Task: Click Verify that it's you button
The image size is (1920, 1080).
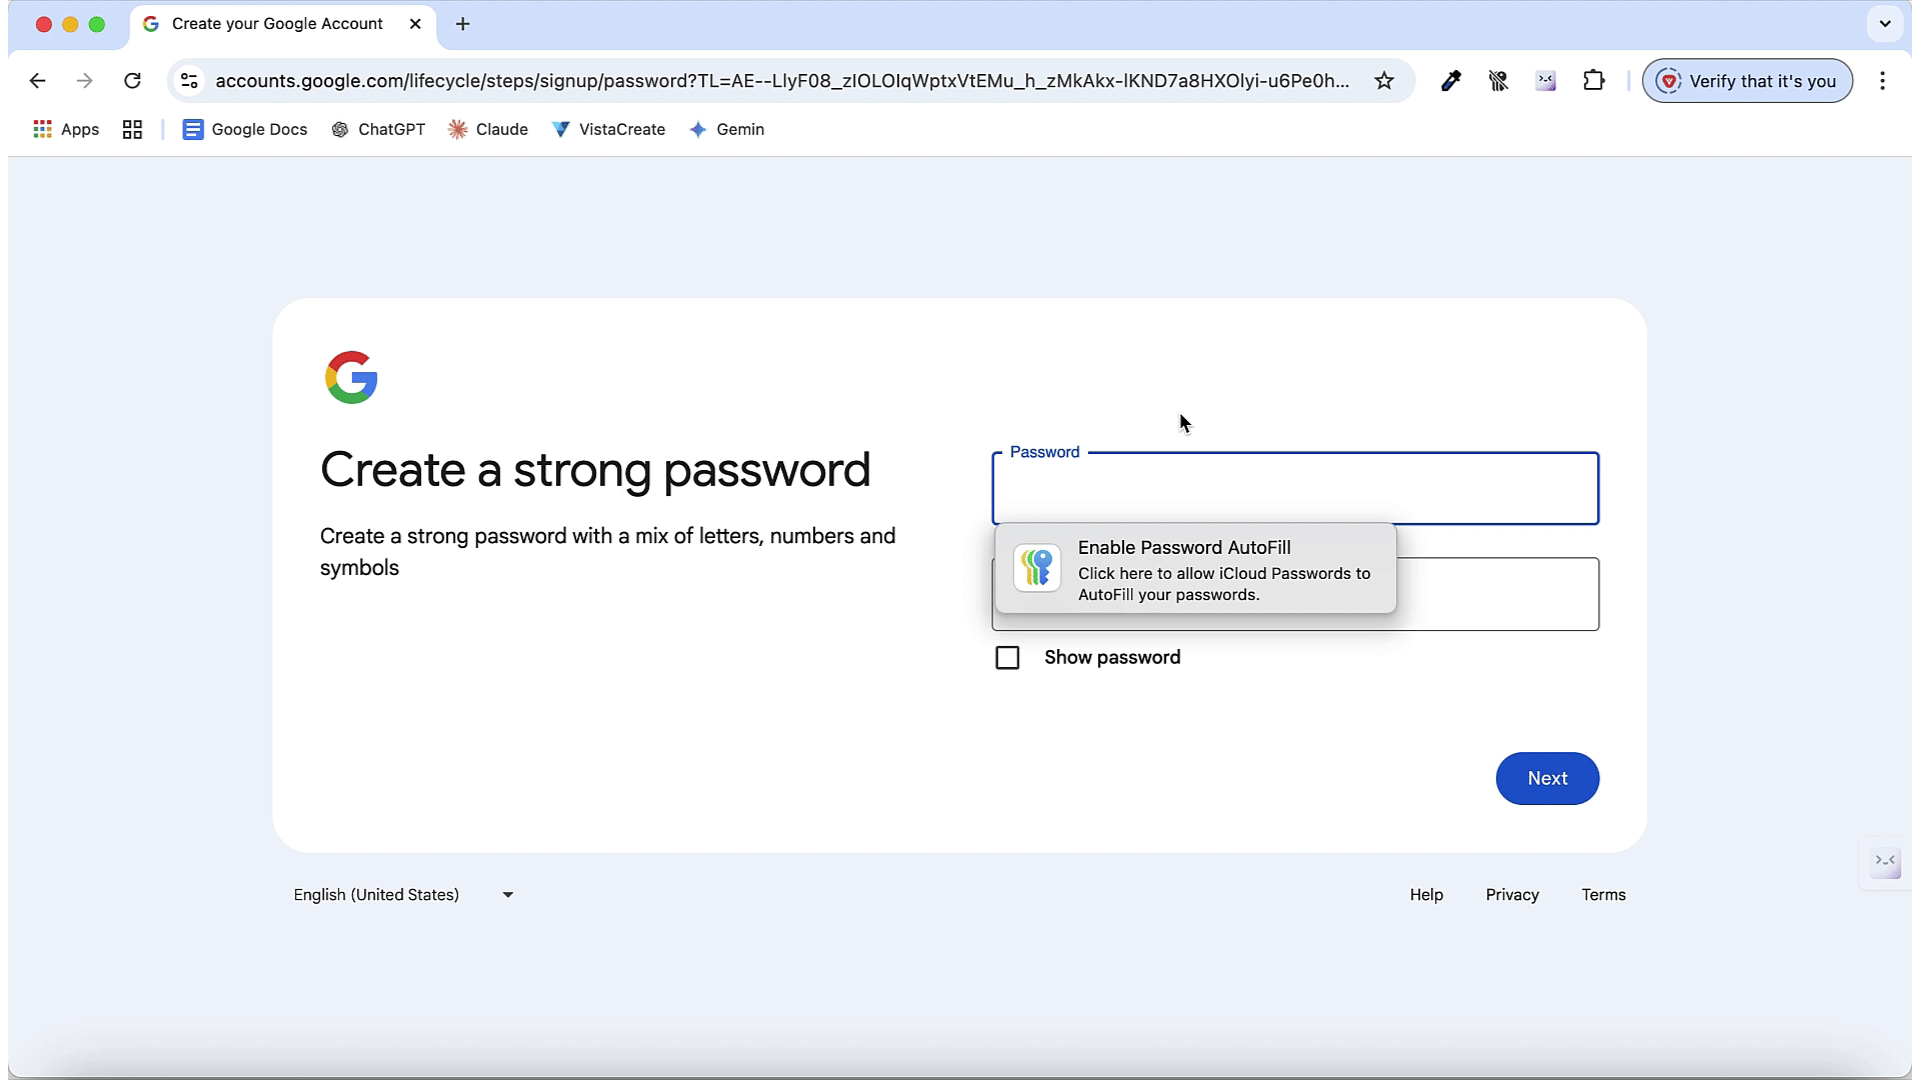Action: coord(1747,81)
